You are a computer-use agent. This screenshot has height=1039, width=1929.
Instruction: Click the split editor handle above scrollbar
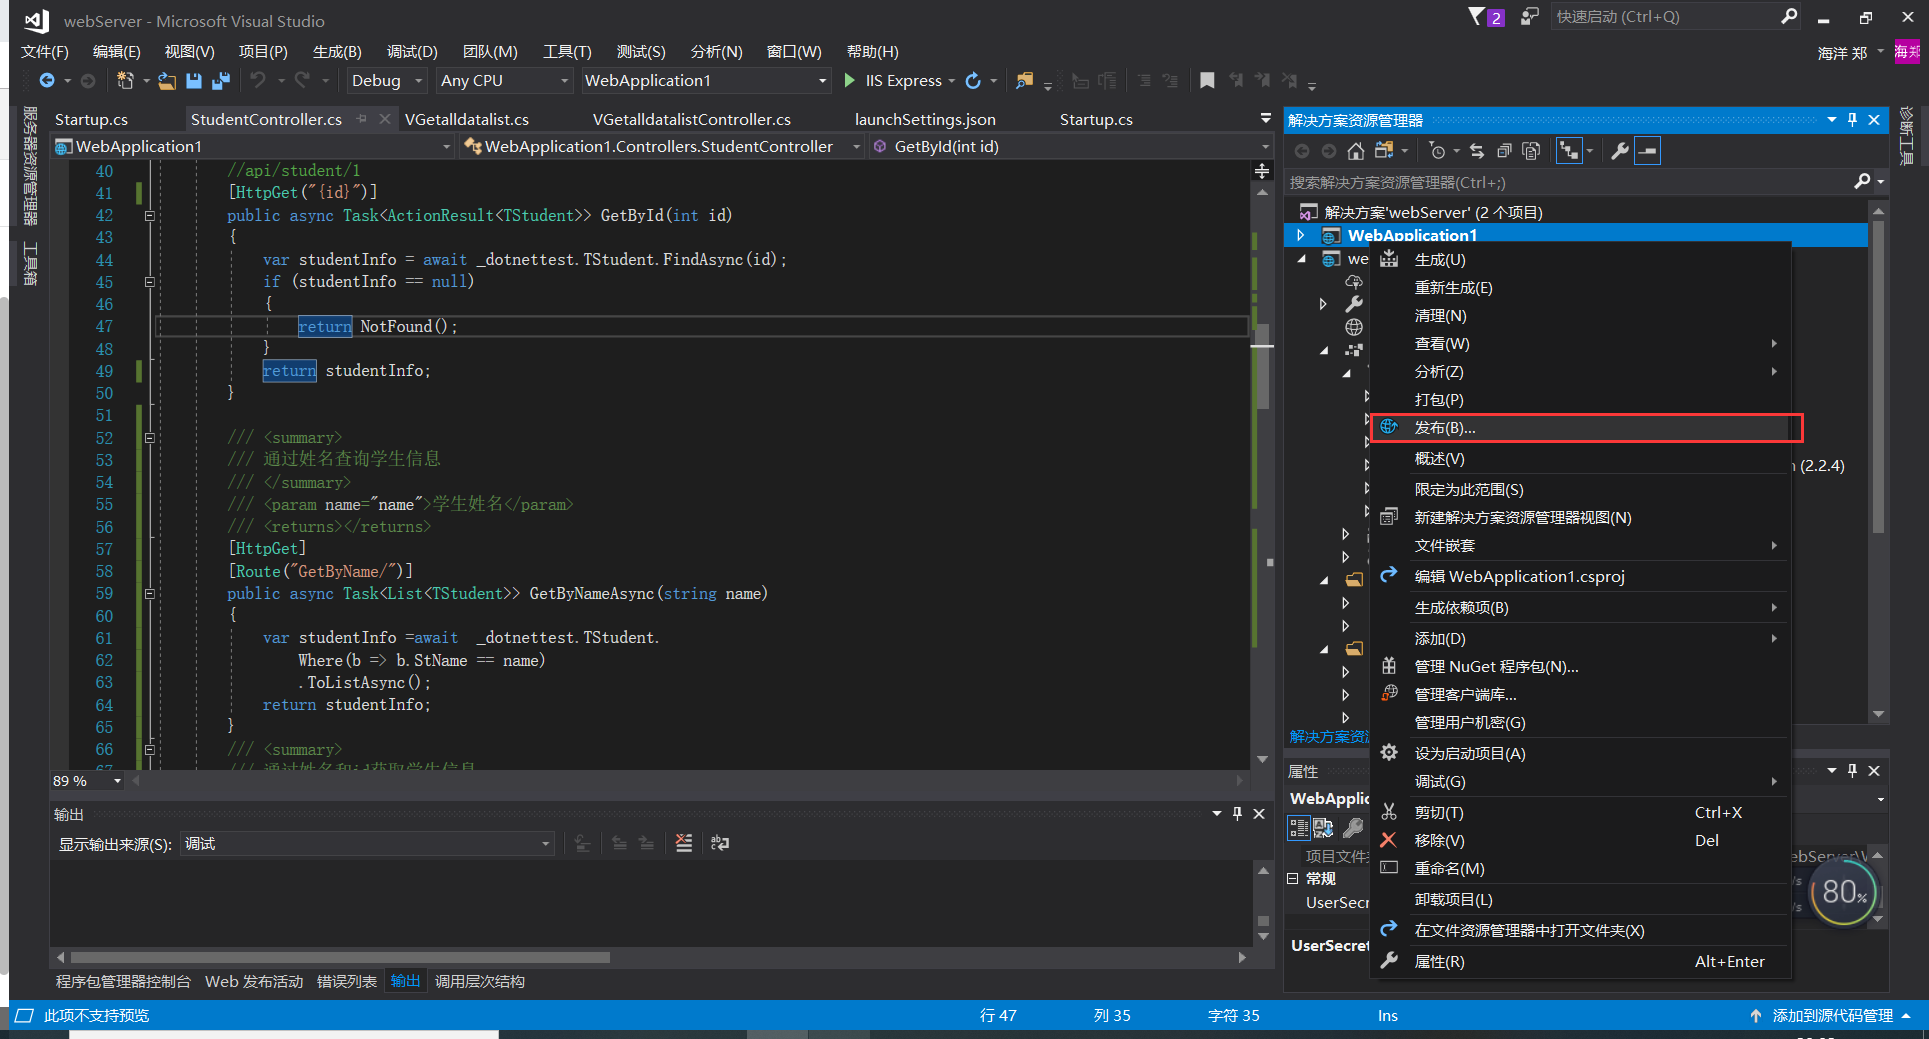[x=1262, y=171]
